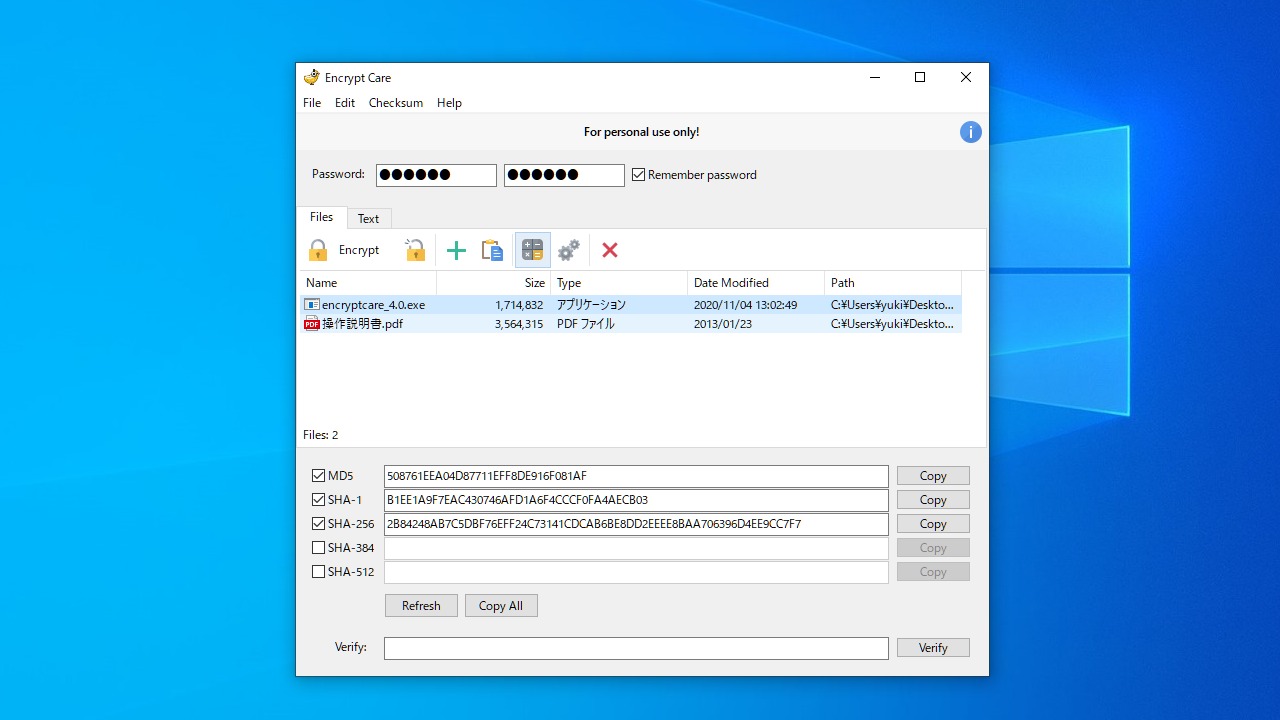Sort by the Type column header
Screen dimensions: 1280x720
click(619, 283)
